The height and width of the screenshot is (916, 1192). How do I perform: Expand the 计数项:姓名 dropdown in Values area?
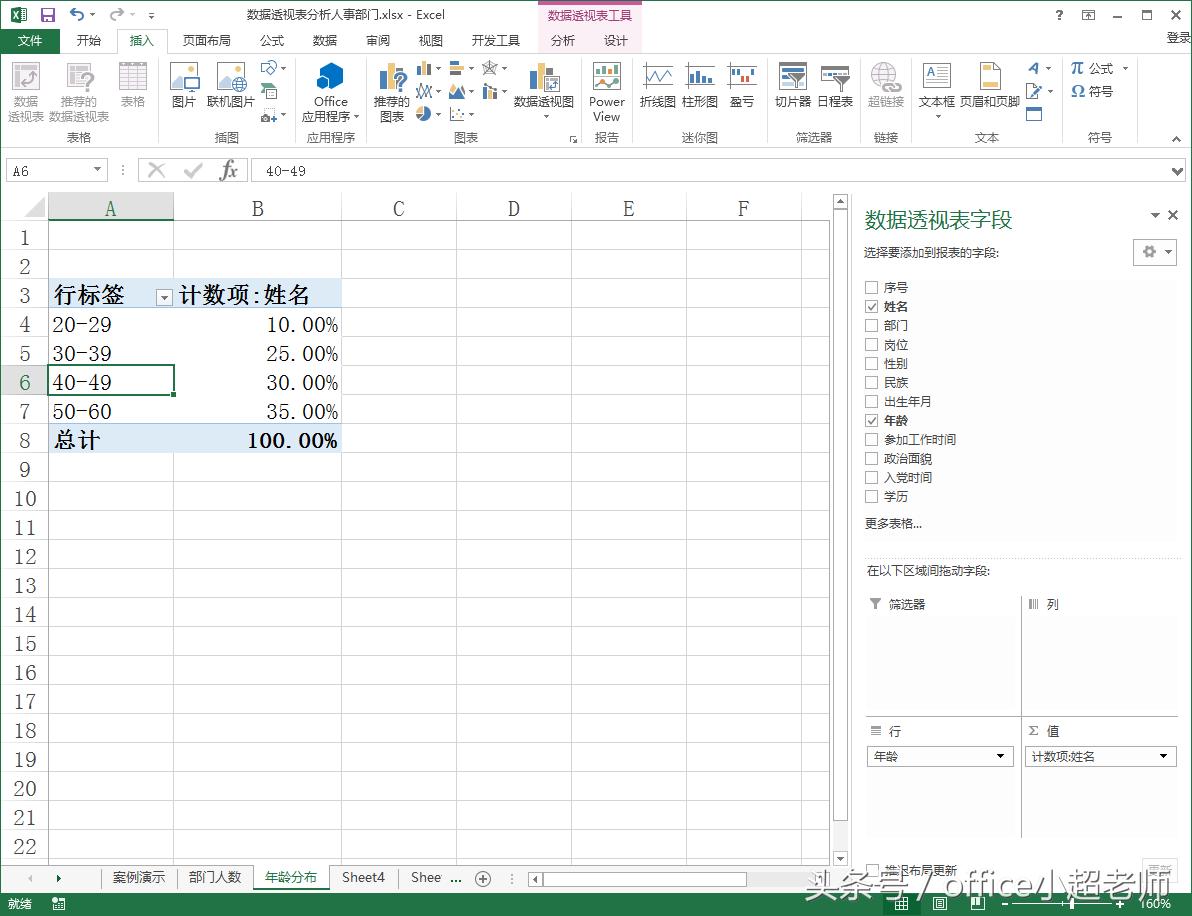(x=1163, y=756)
